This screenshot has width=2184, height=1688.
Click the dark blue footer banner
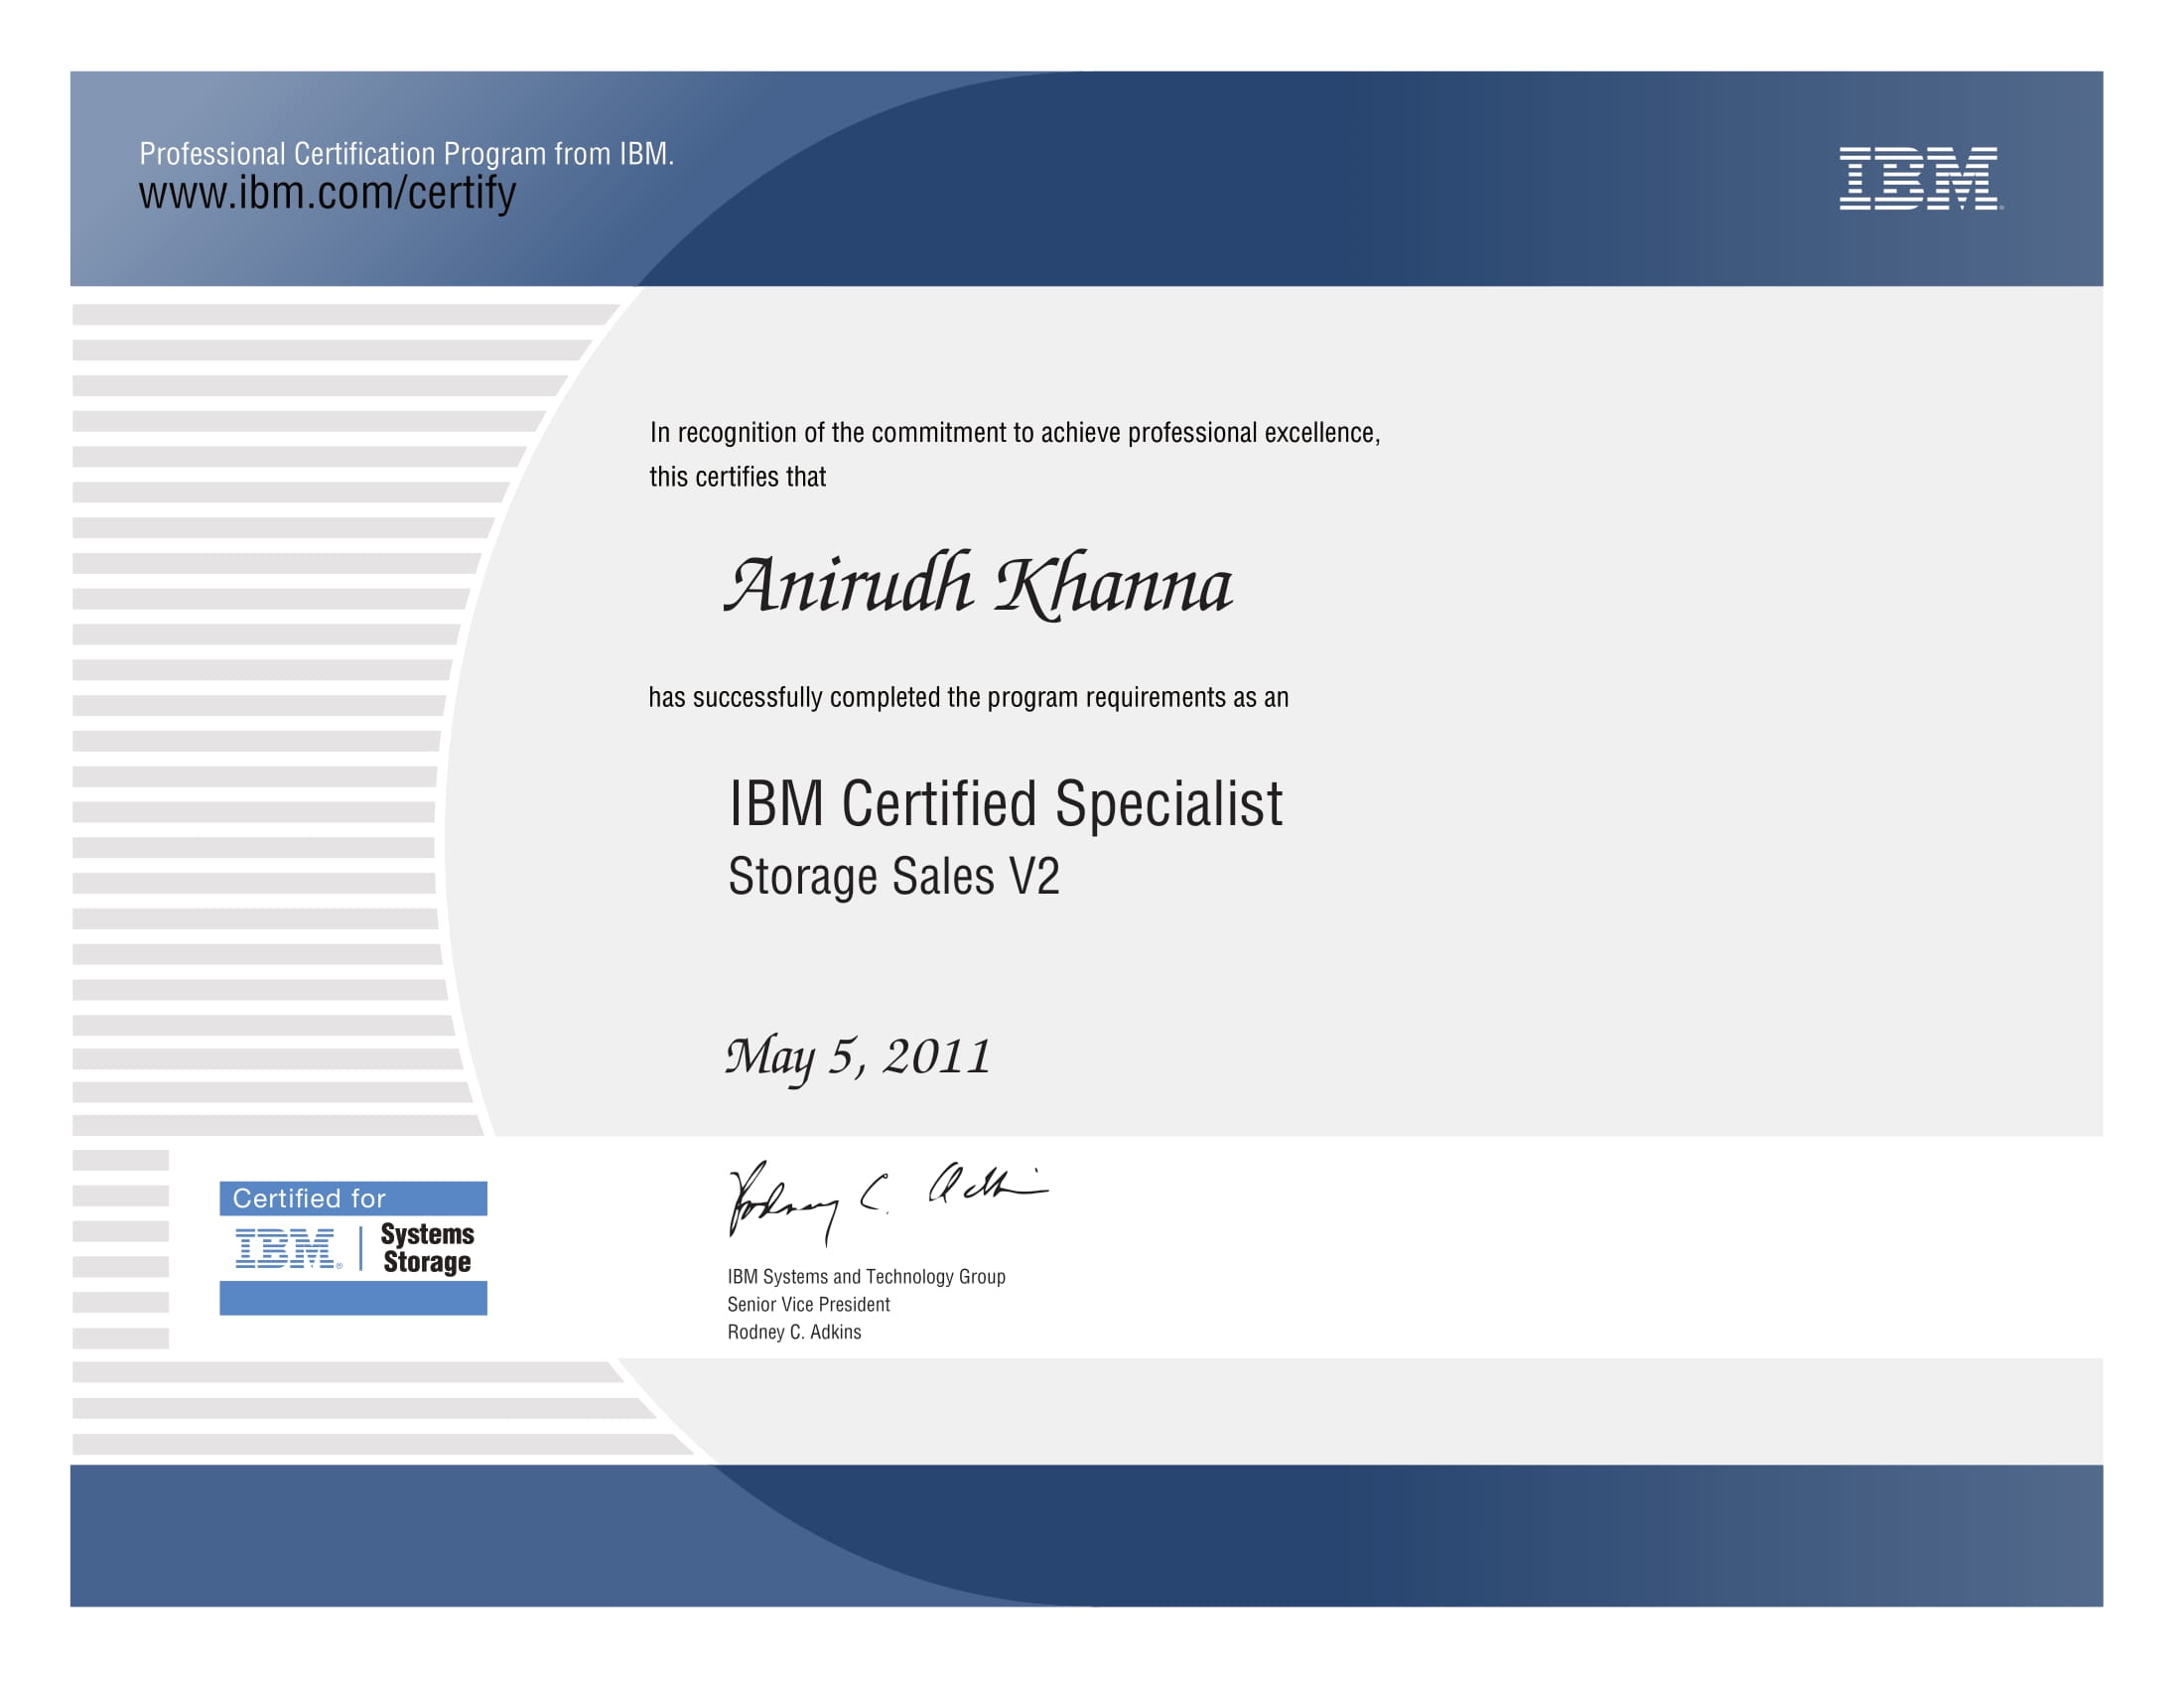1086,1536
